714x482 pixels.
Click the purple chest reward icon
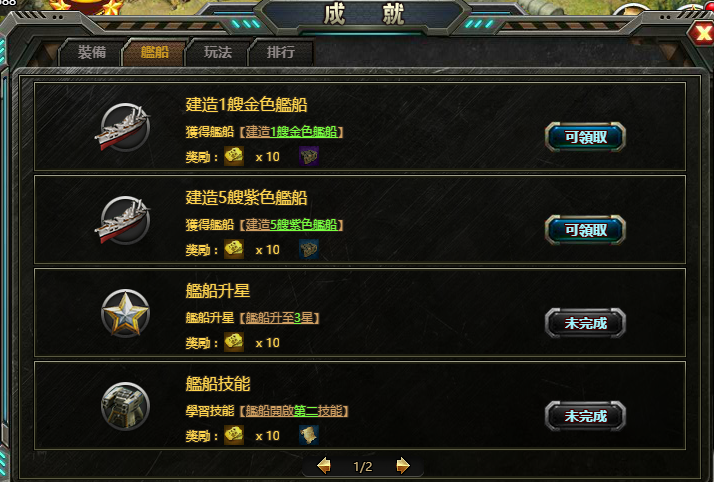coord(309,156)
